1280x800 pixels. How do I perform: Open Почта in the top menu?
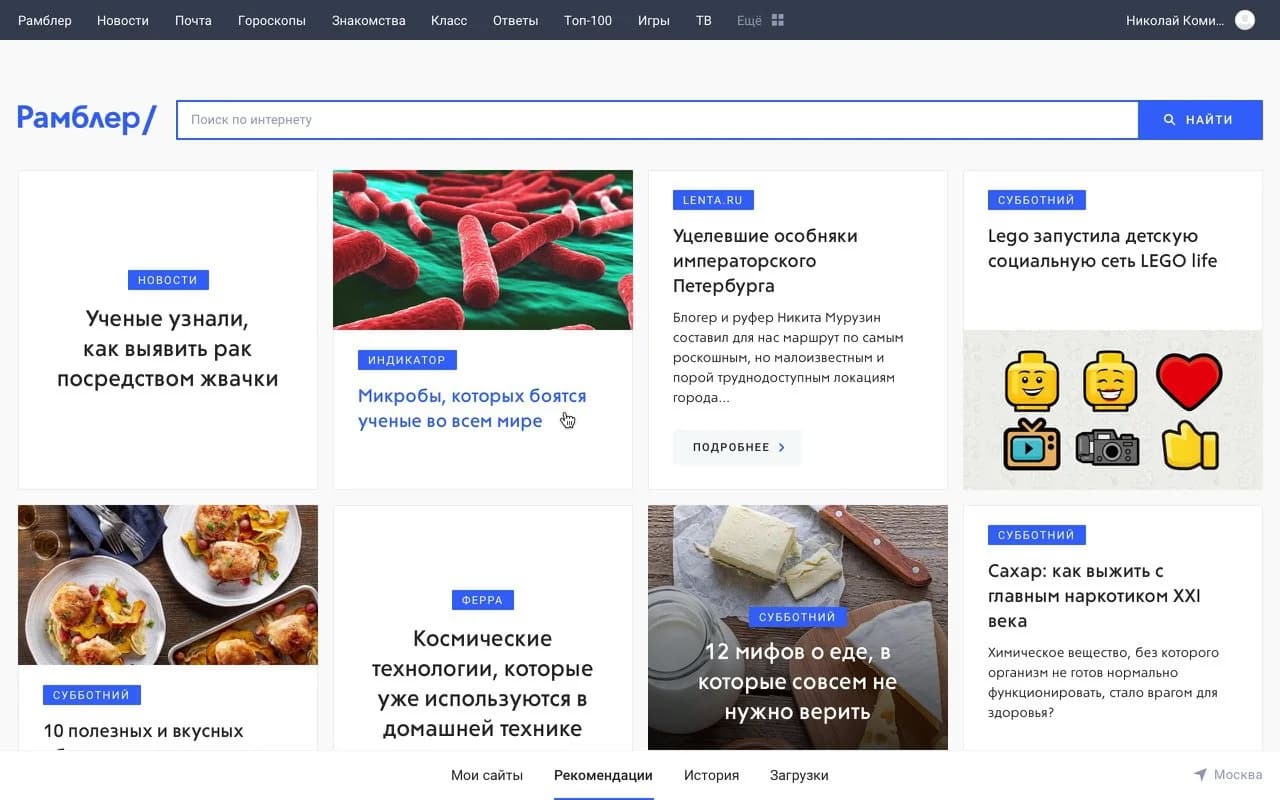pos(193,20)
